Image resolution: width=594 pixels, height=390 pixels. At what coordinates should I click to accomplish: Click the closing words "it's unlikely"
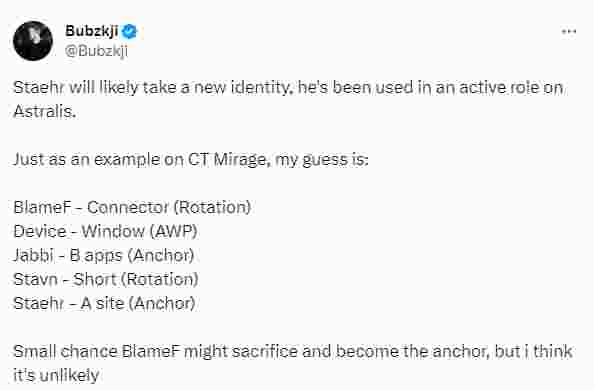[56, 376]
